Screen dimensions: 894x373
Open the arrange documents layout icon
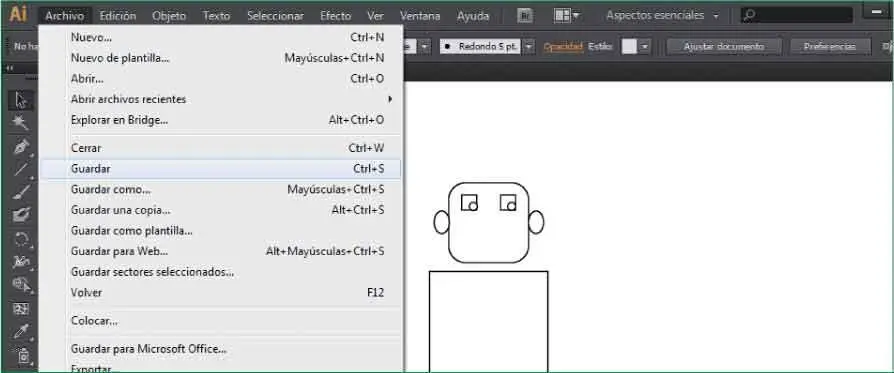click(x=567, y=16)
